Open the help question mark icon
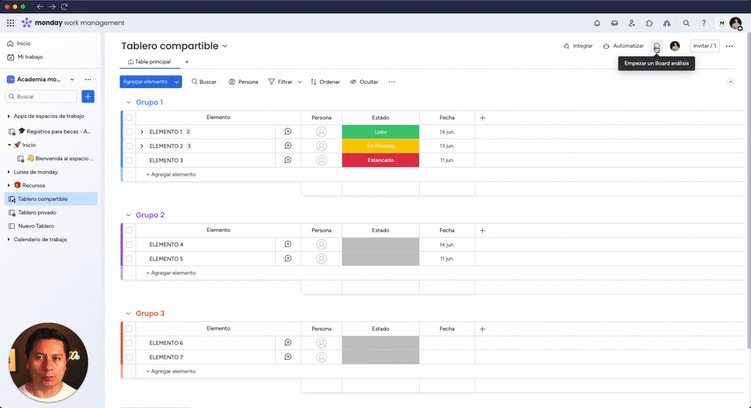 click(704, 22)
